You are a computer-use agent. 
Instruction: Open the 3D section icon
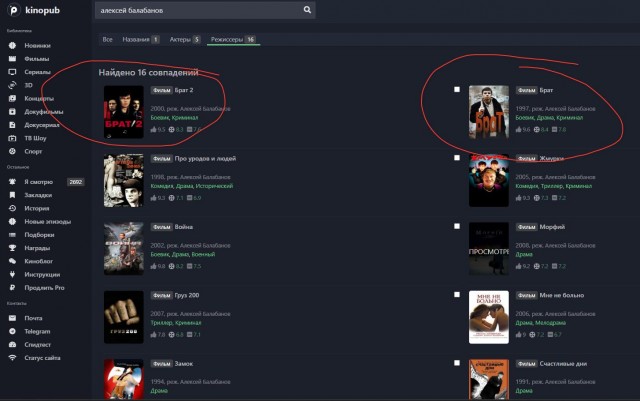[x=12, y=85]
